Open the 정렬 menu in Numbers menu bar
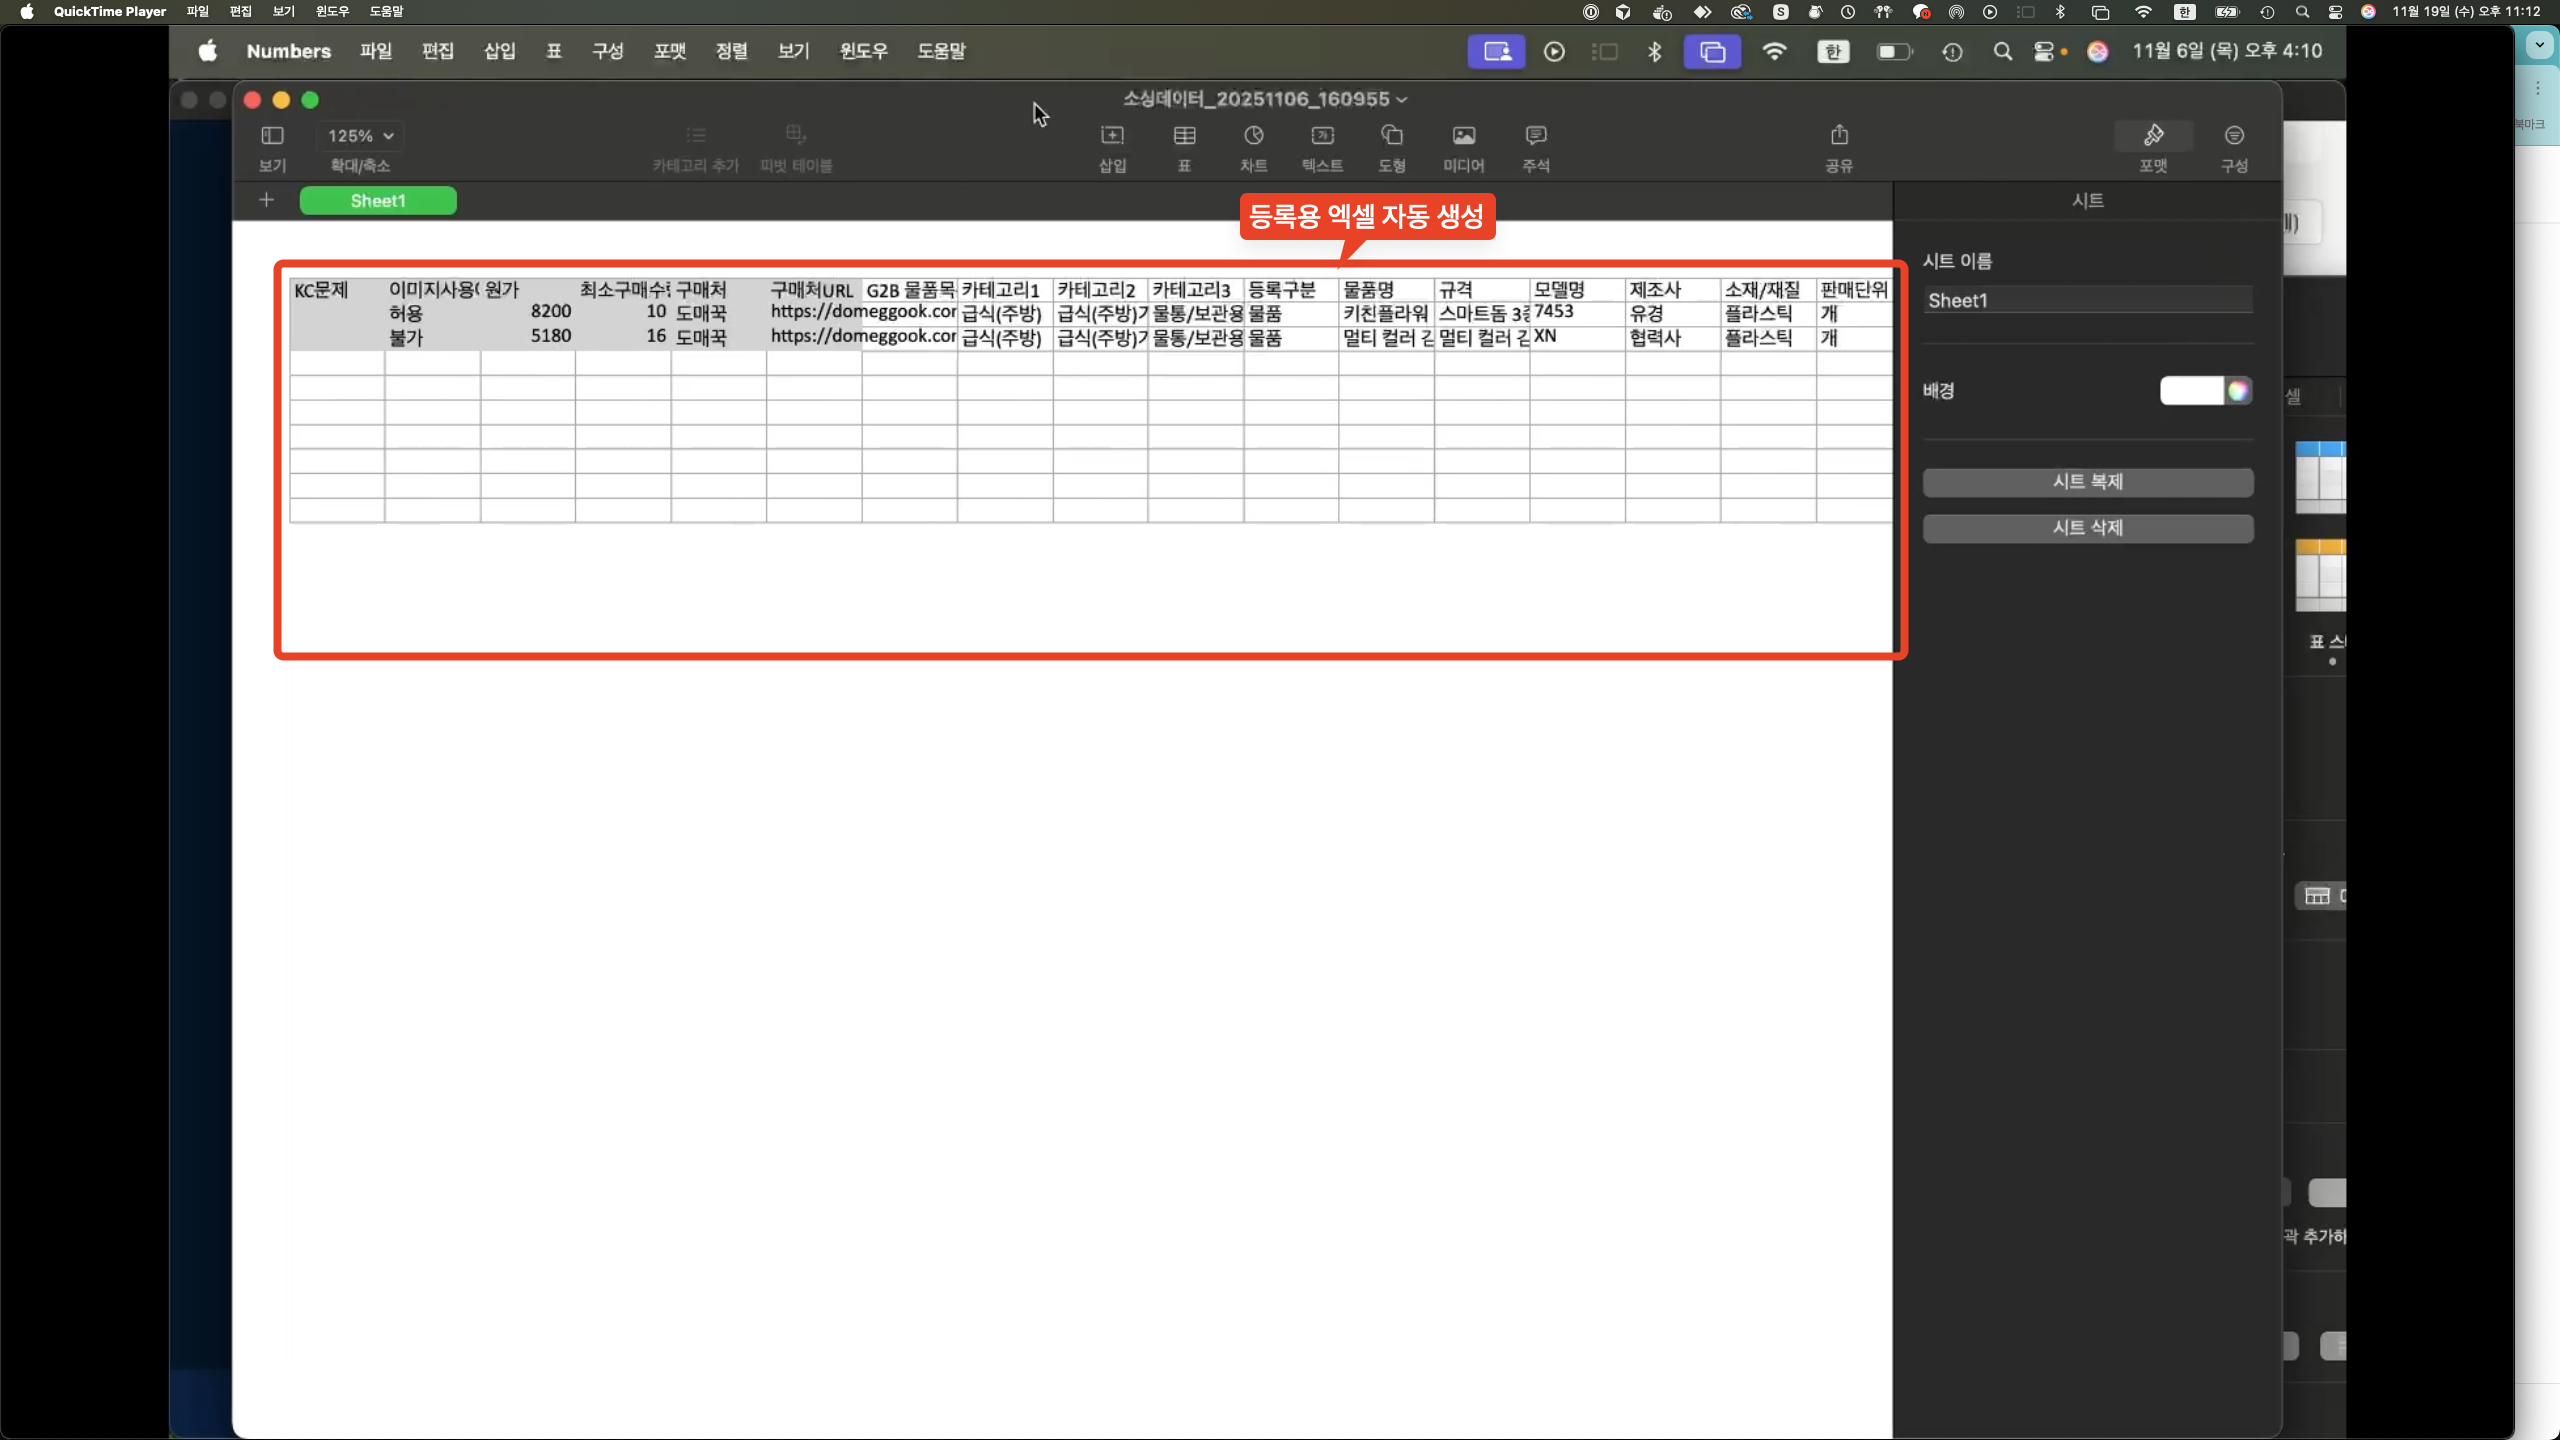2560x1440 pixels. click(731, 51)
